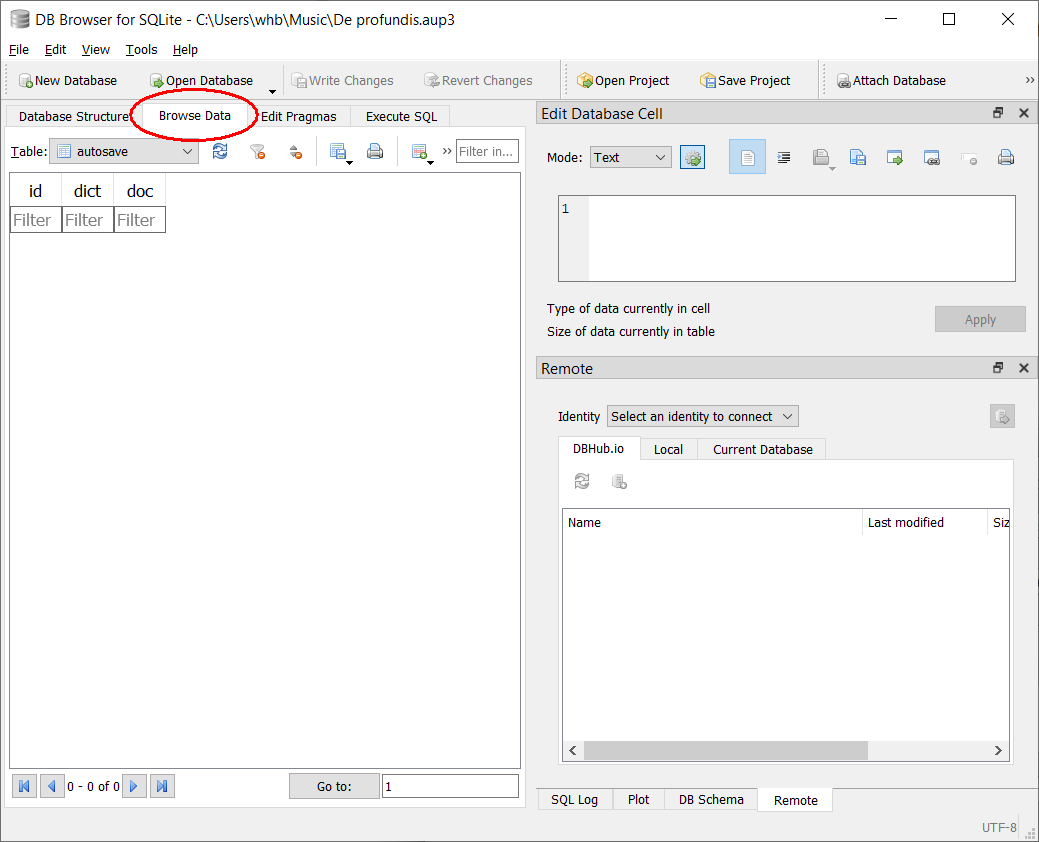Expand the Mode dropdown set to Text
This screenshot has height=842, width=1039.
630,157
